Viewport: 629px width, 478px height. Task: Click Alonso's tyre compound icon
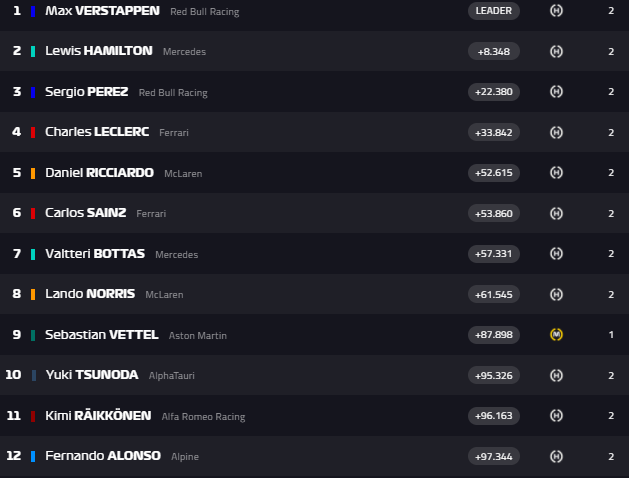coord(557,456)
